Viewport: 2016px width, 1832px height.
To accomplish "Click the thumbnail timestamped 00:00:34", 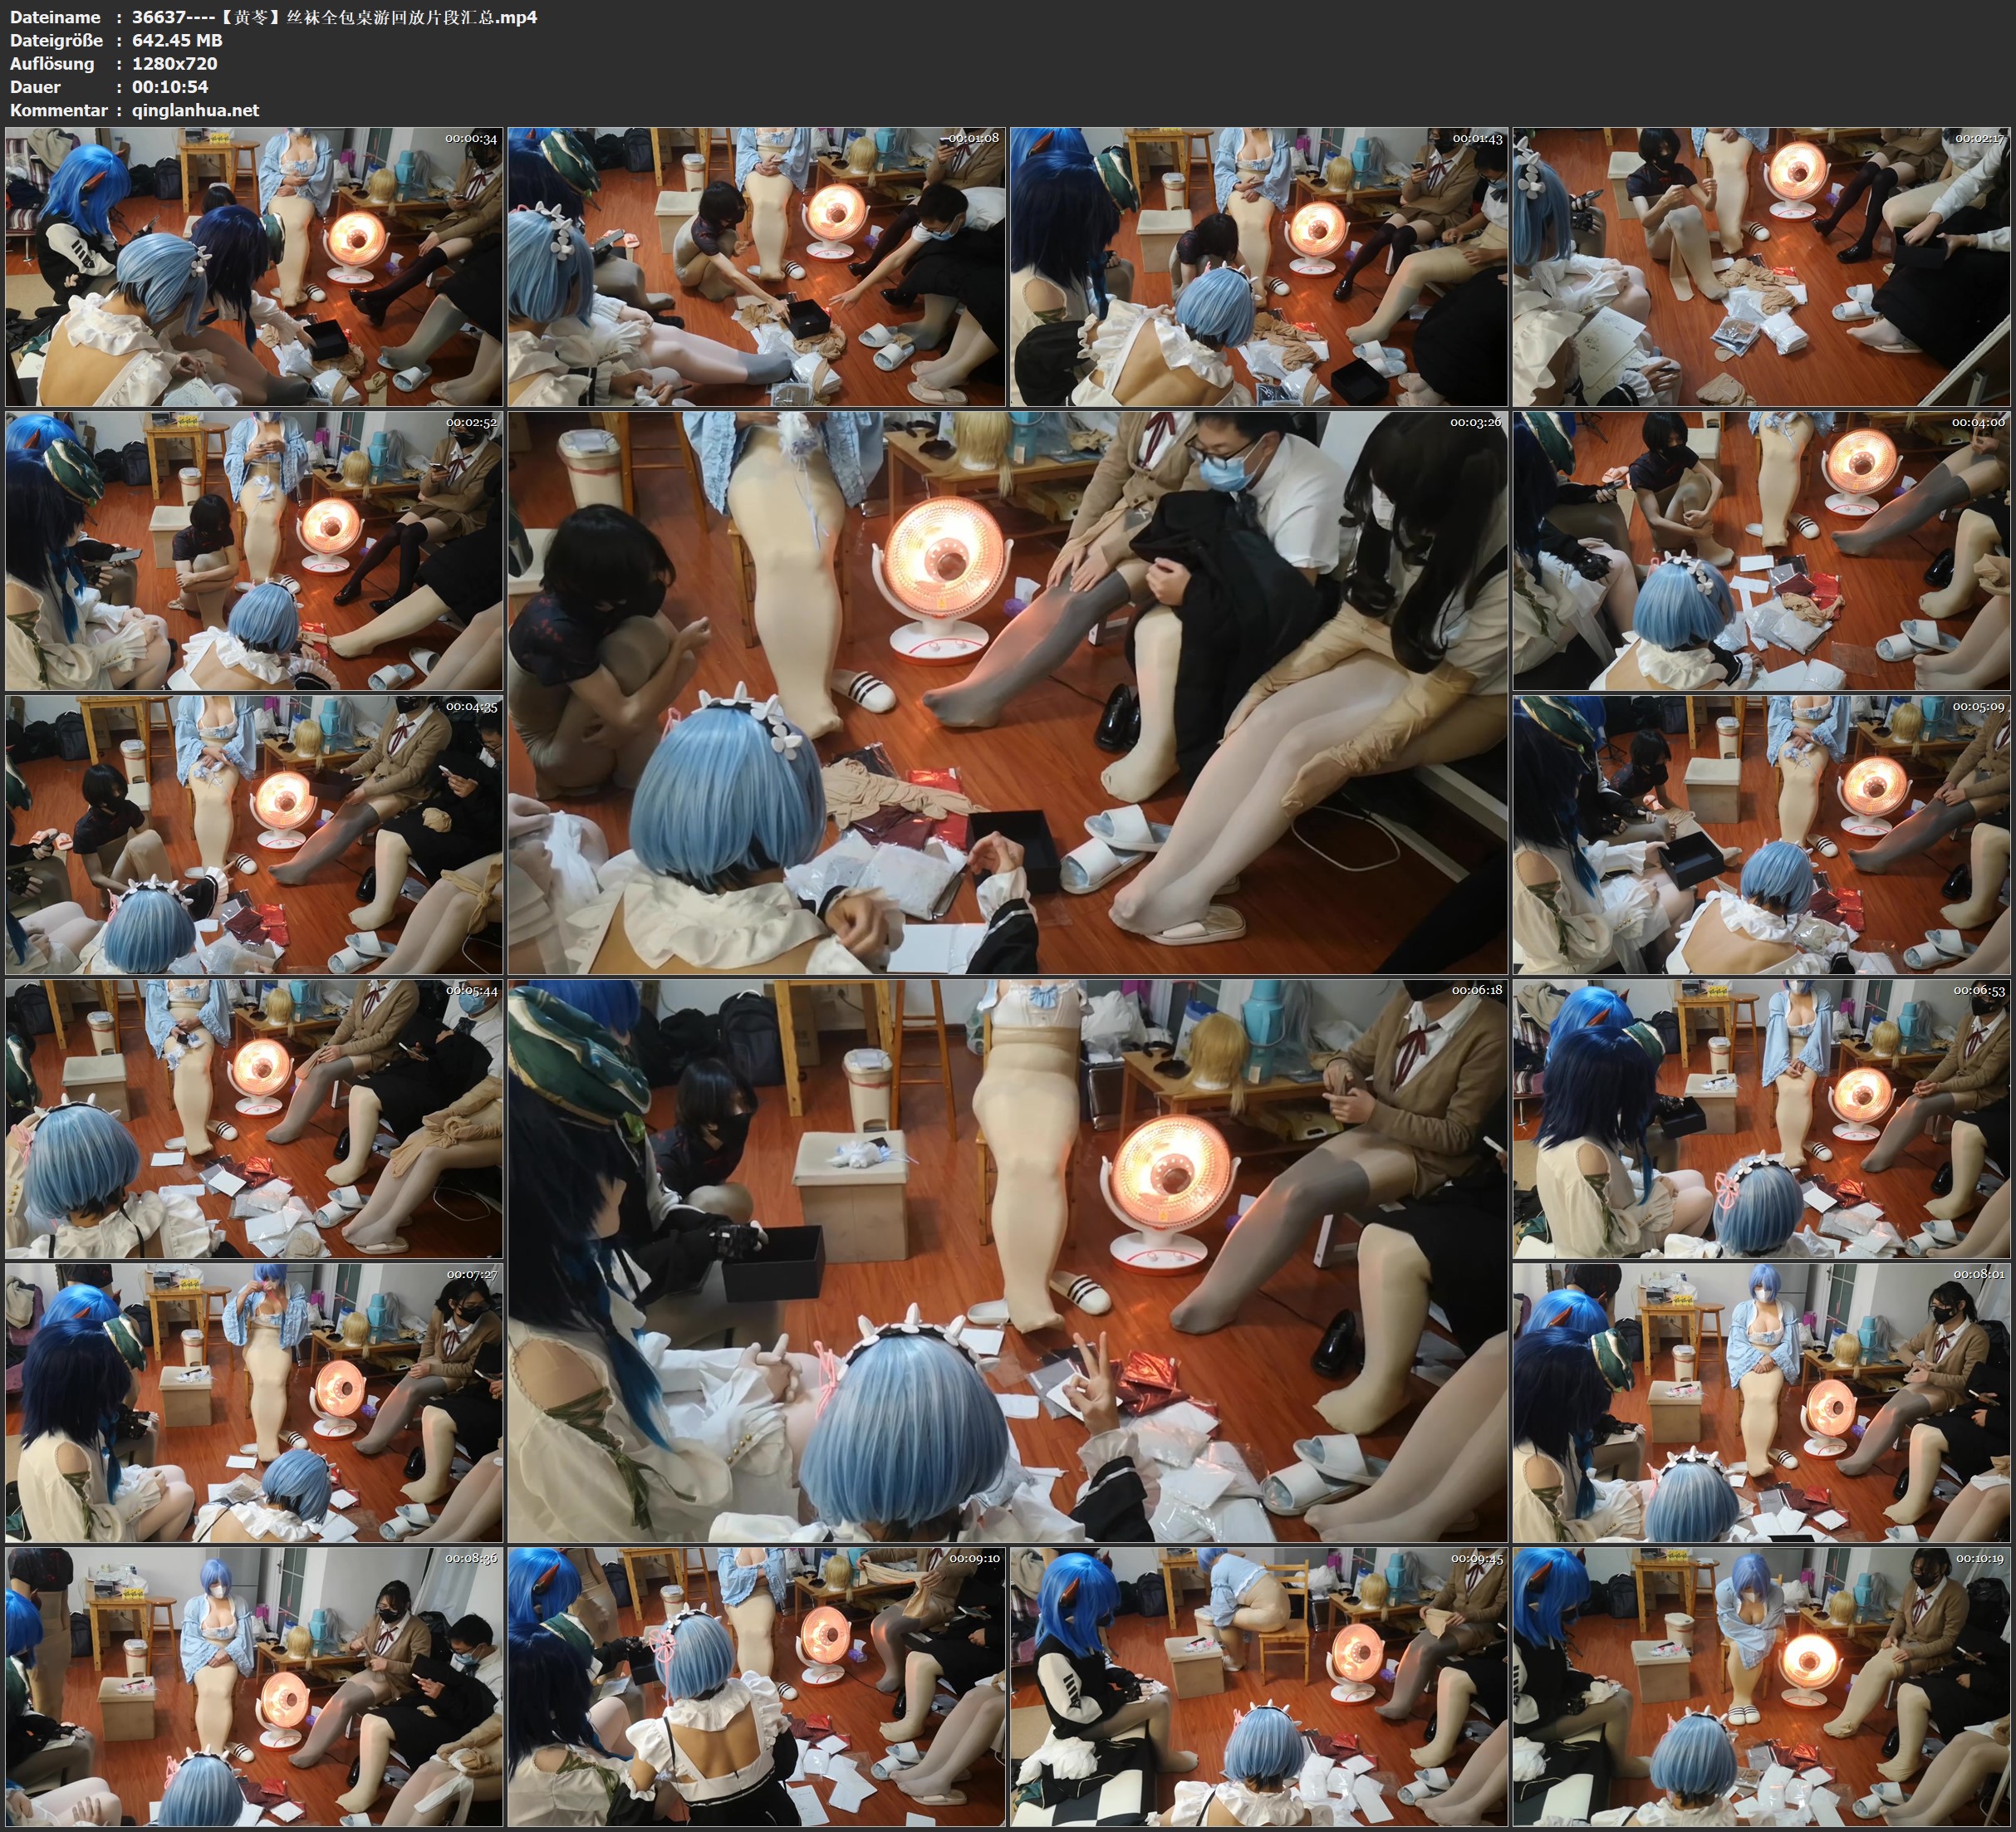I will 254,266.
